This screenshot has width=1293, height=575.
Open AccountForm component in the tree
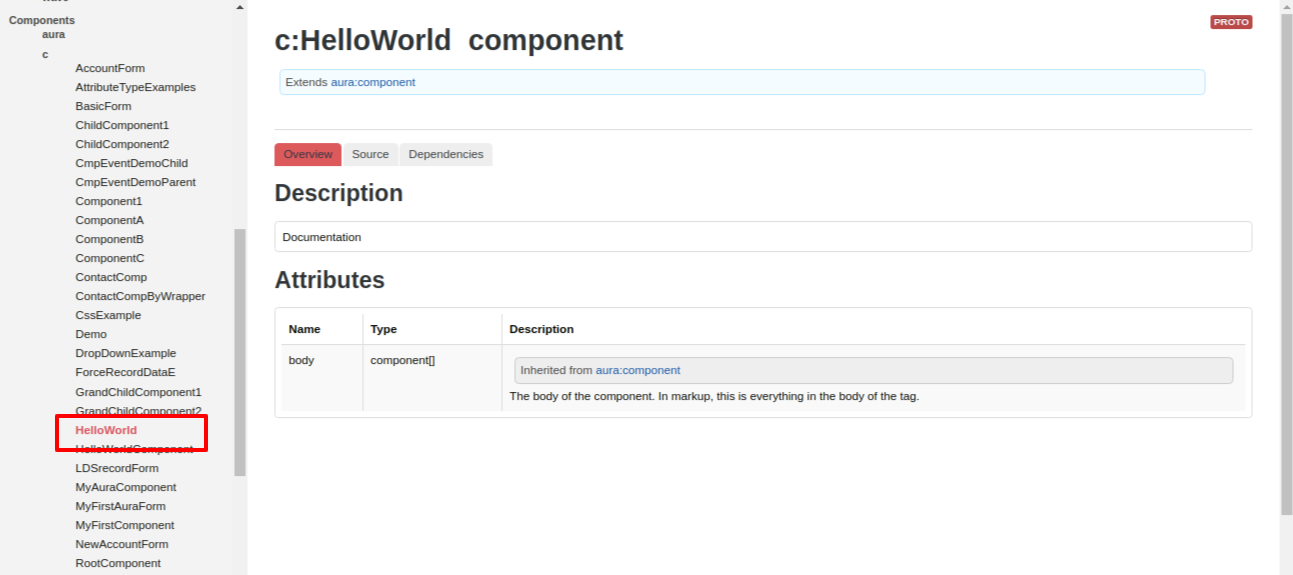pos(110,68)
